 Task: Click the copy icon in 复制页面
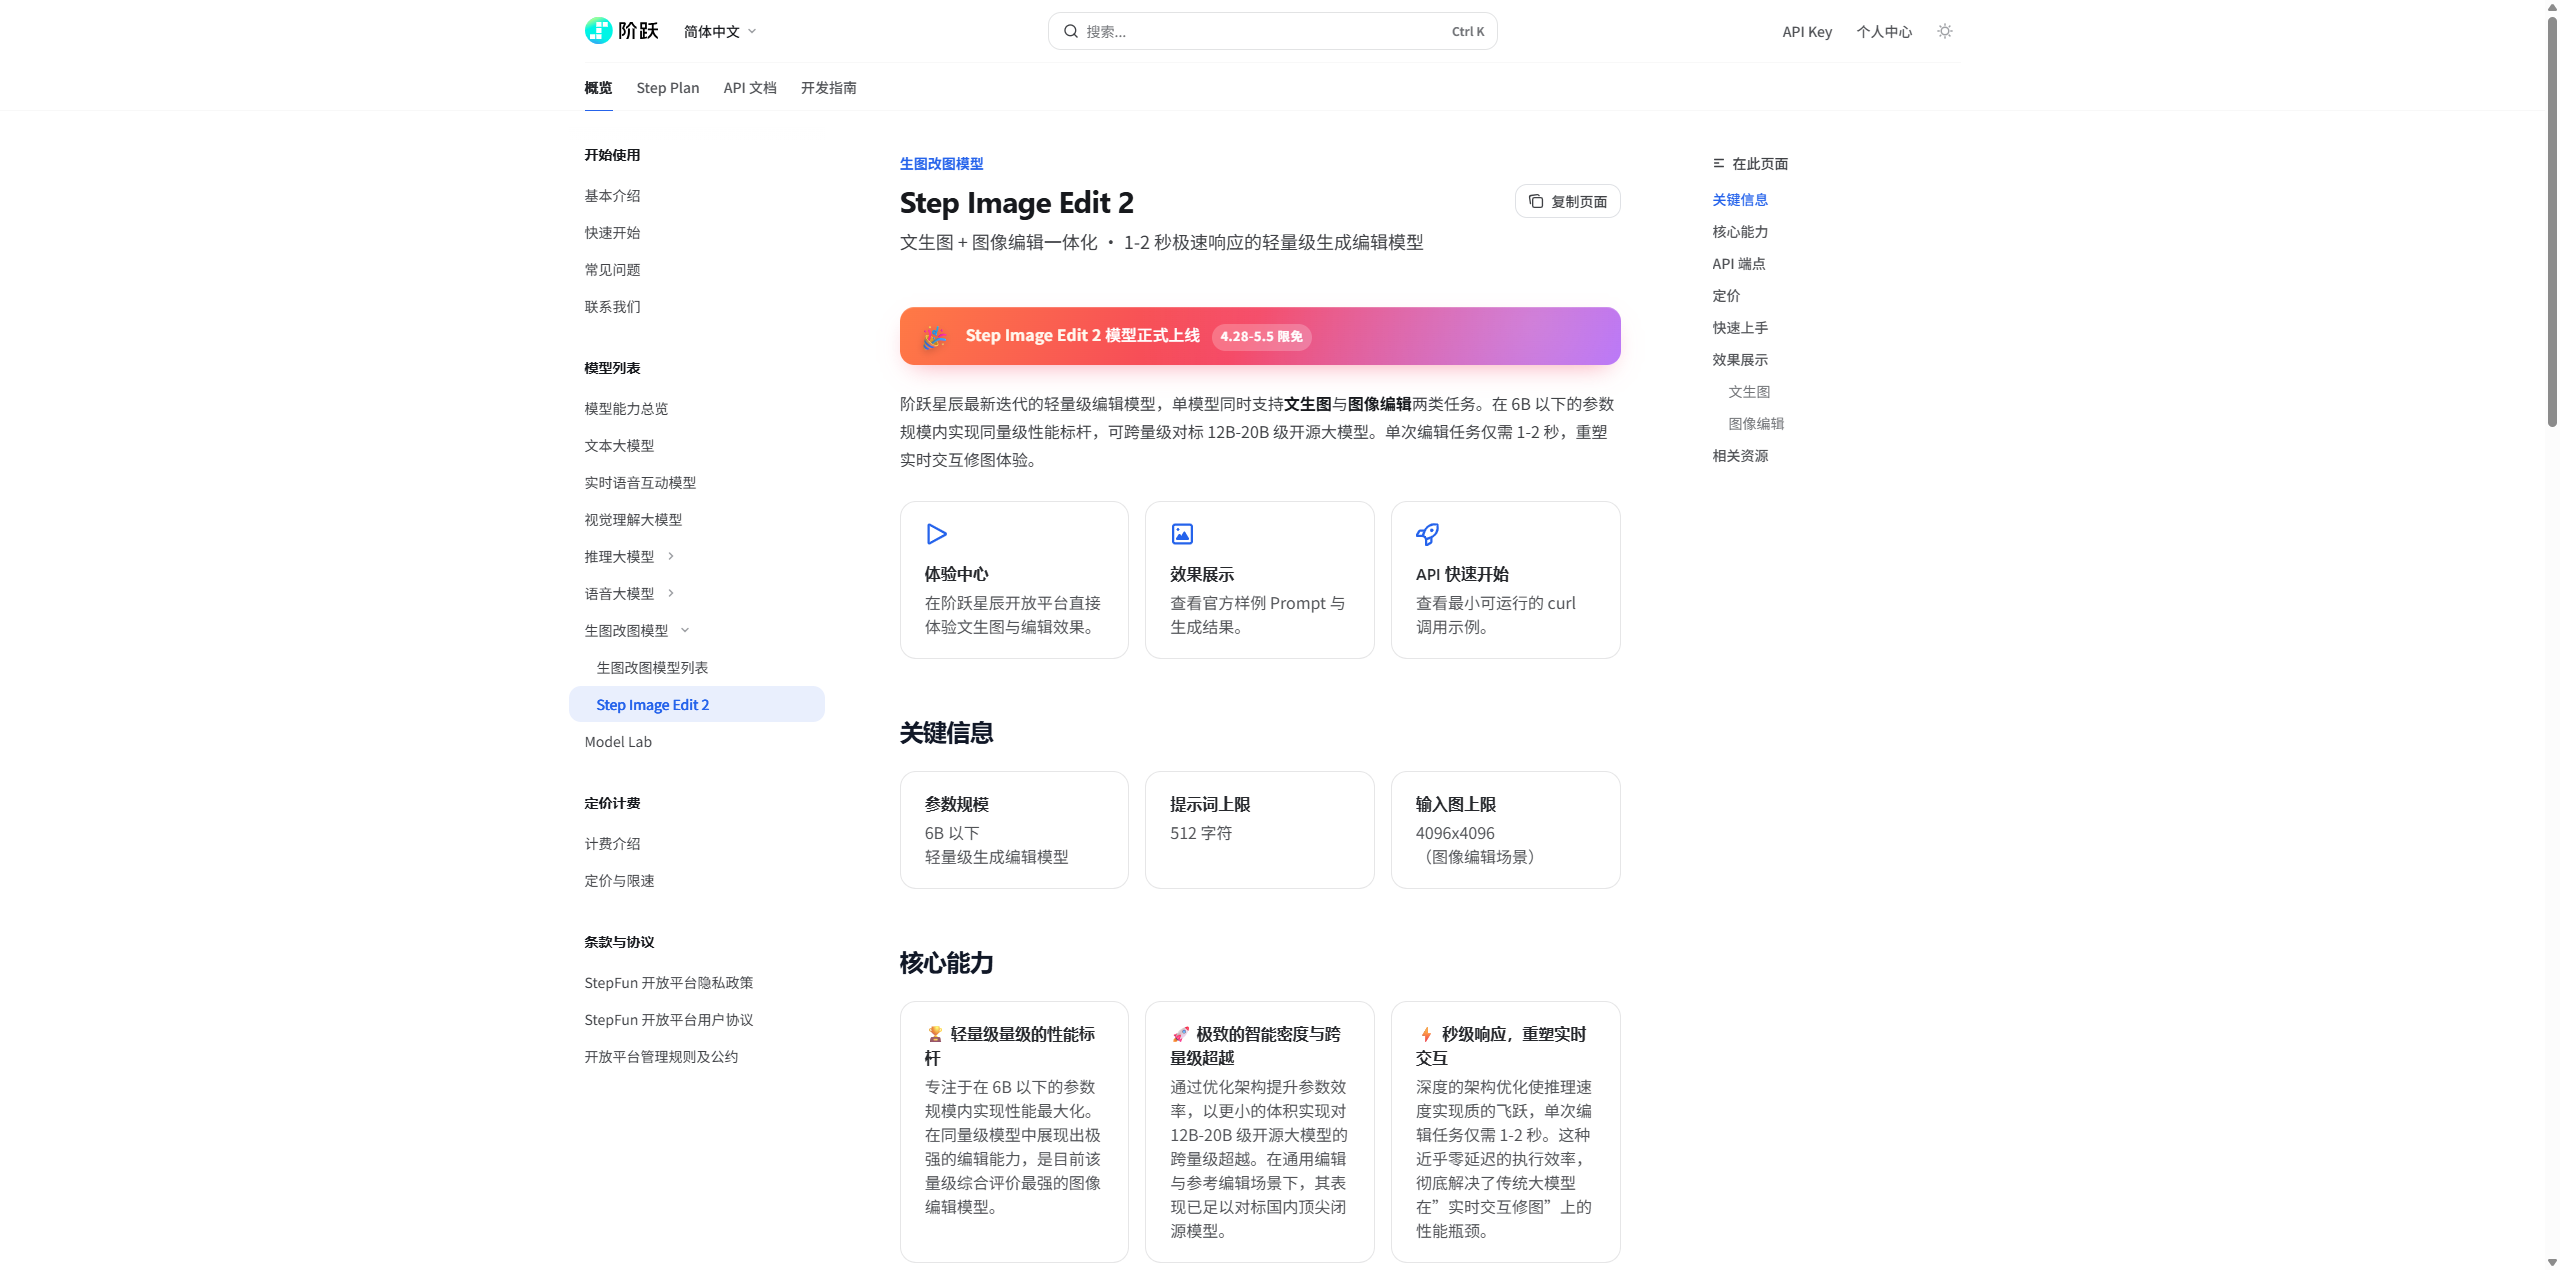(1536, 201)
